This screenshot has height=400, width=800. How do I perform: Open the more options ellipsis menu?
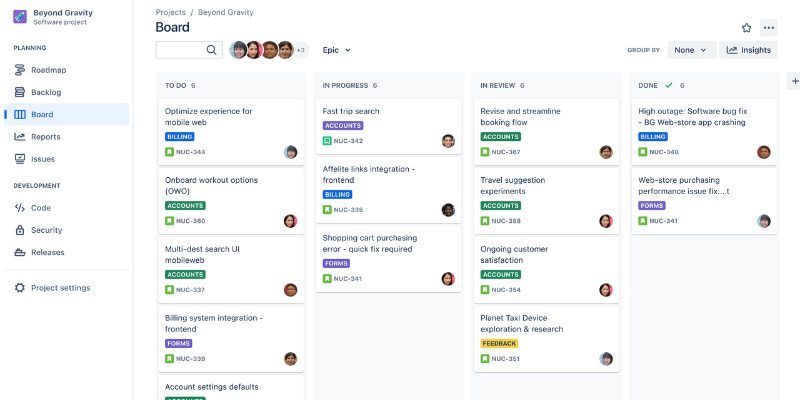pos(768,28)
